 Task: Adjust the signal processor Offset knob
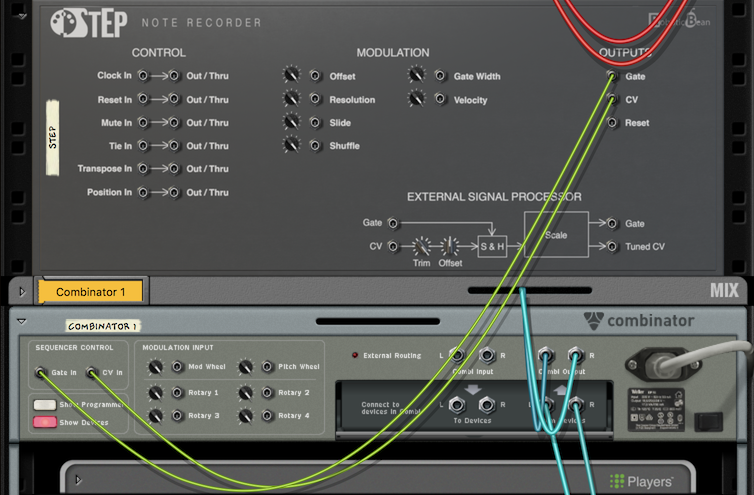(450, 247)
